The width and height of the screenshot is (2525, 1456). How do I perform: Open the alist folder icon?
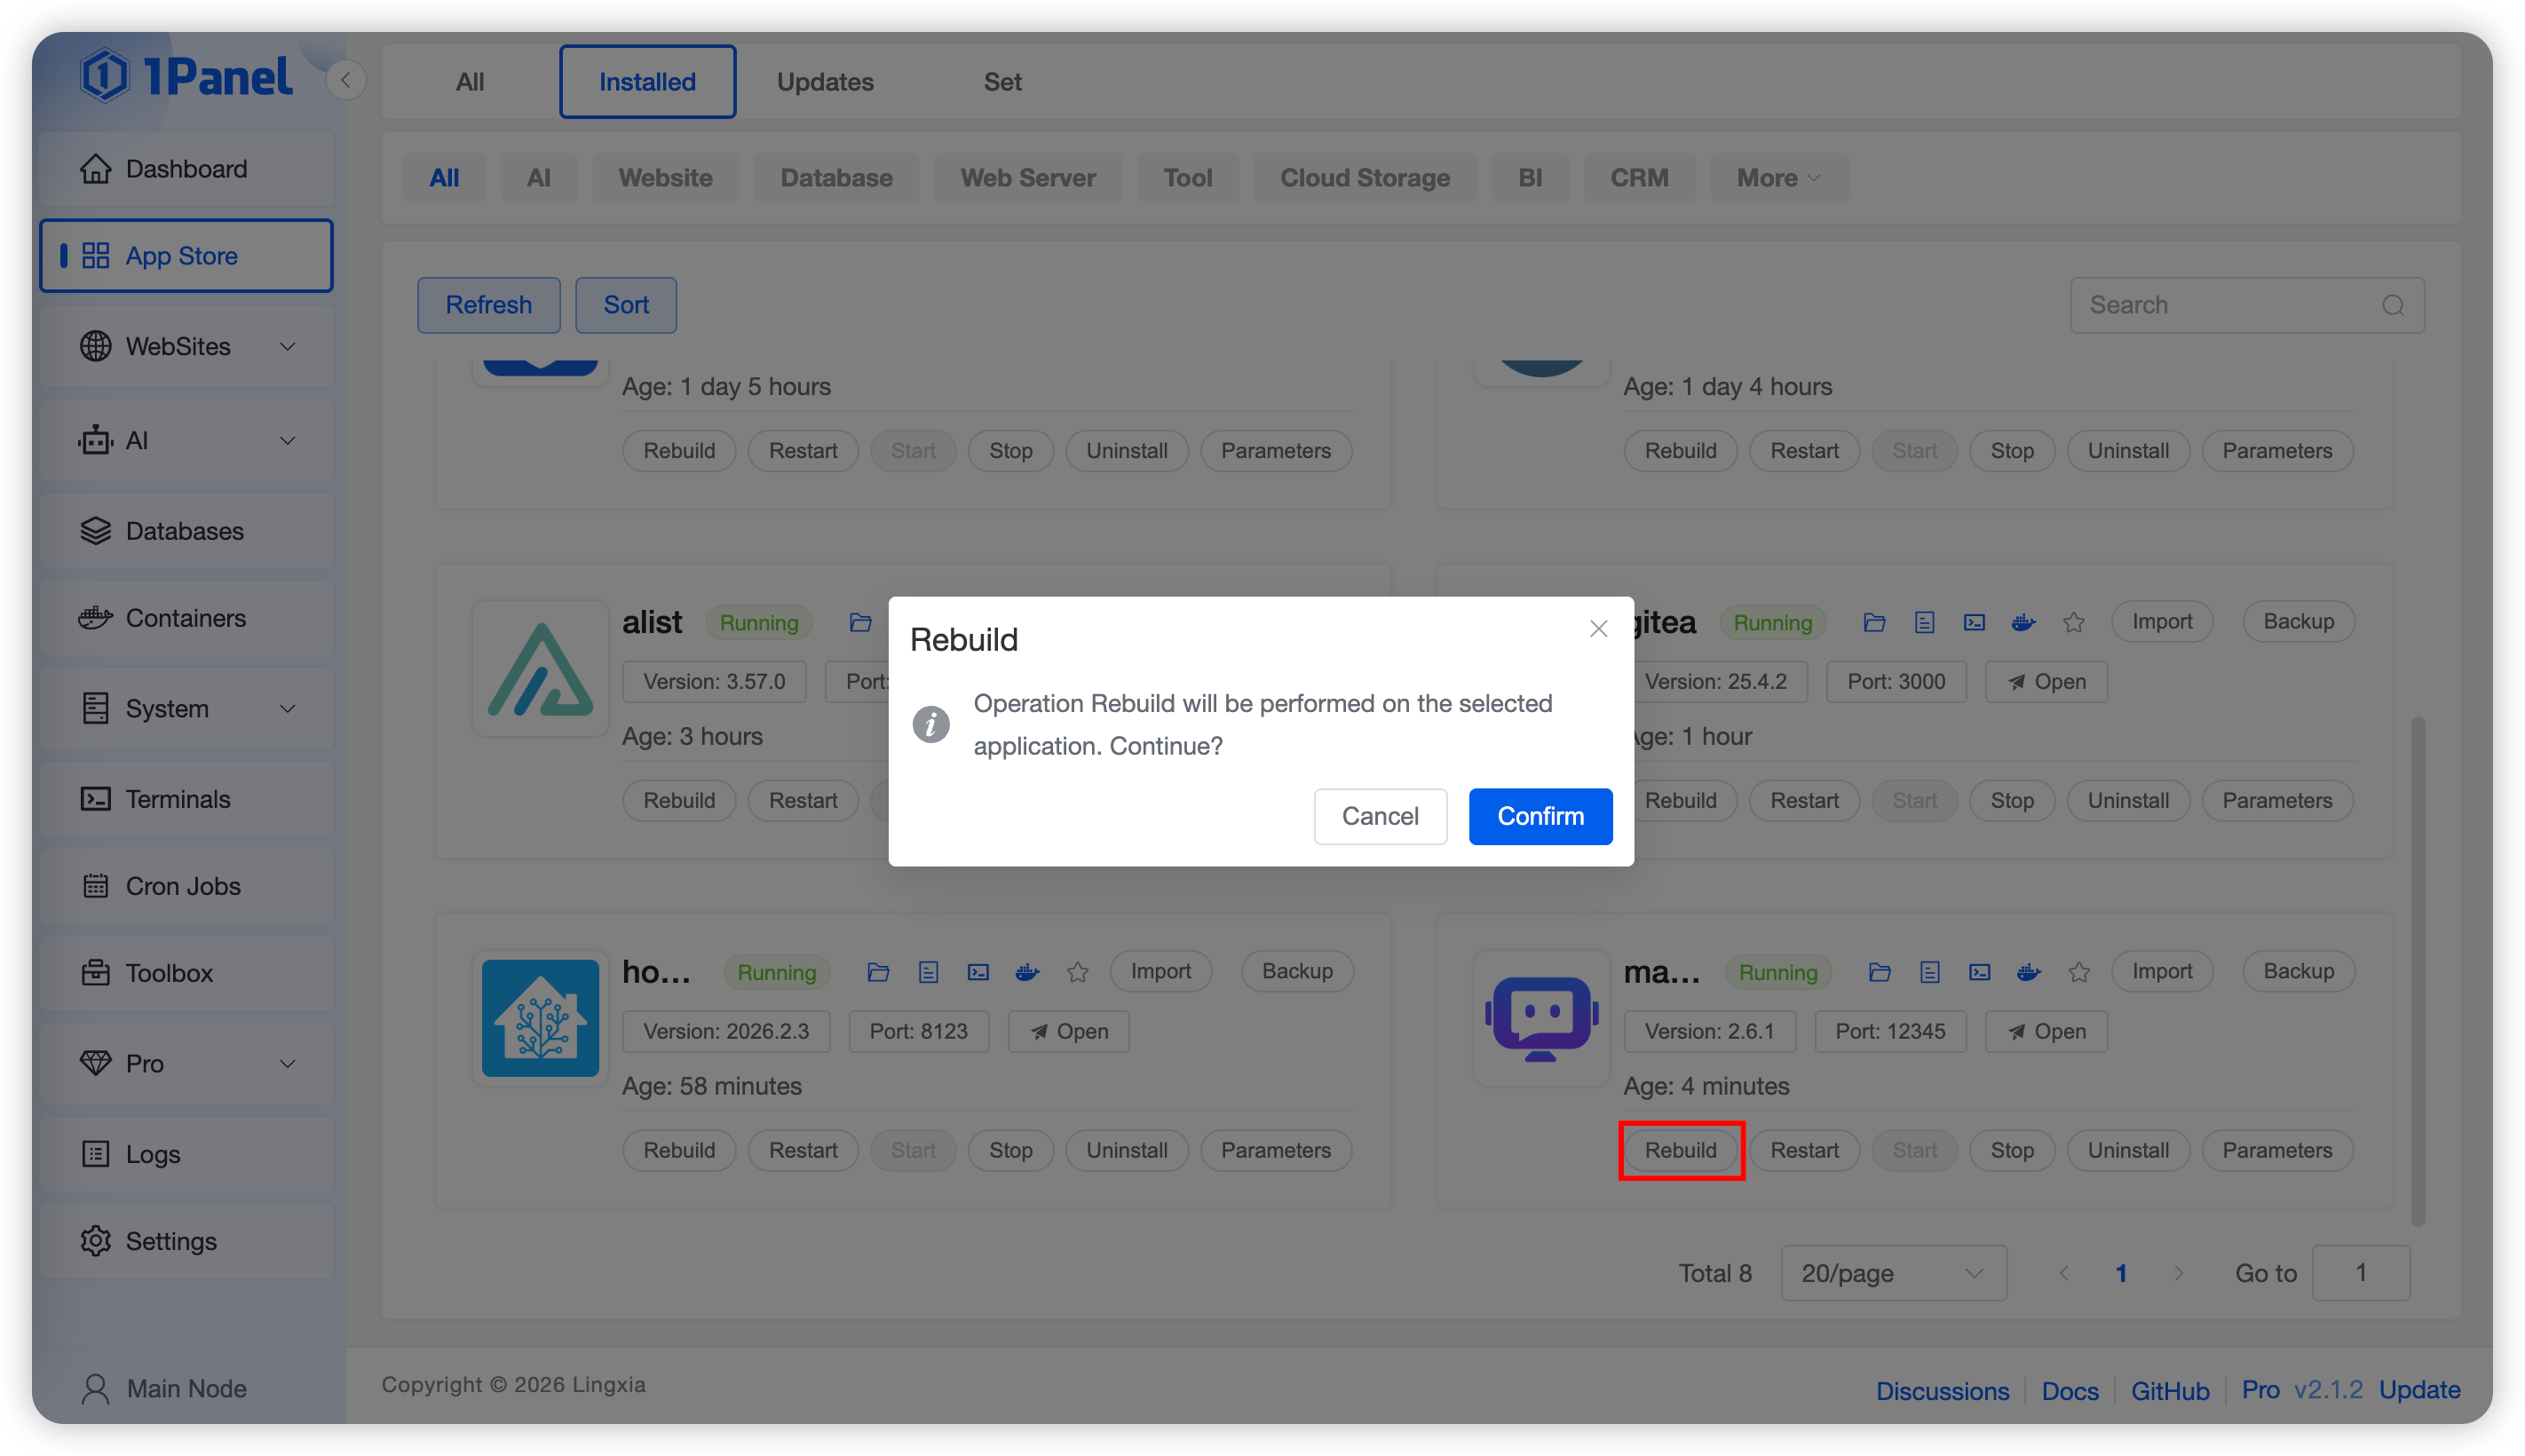pos(860,622)
